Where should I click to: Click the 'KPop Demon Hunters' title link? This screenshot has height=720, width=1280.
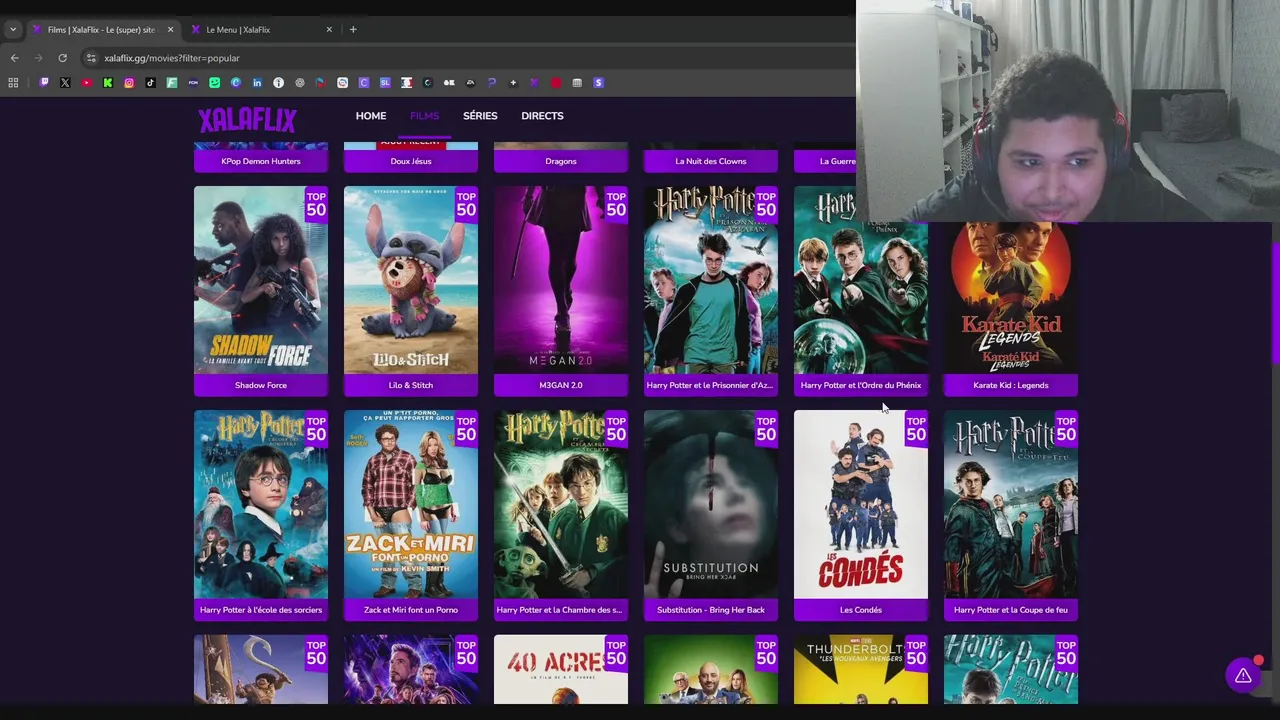[261, 161]
